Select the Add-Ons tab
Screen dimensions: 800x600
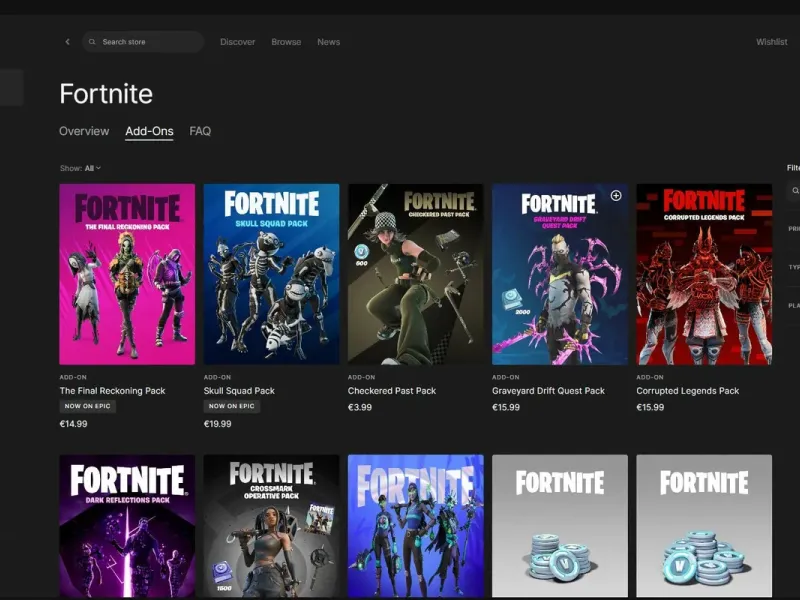(x=149, y=131)
